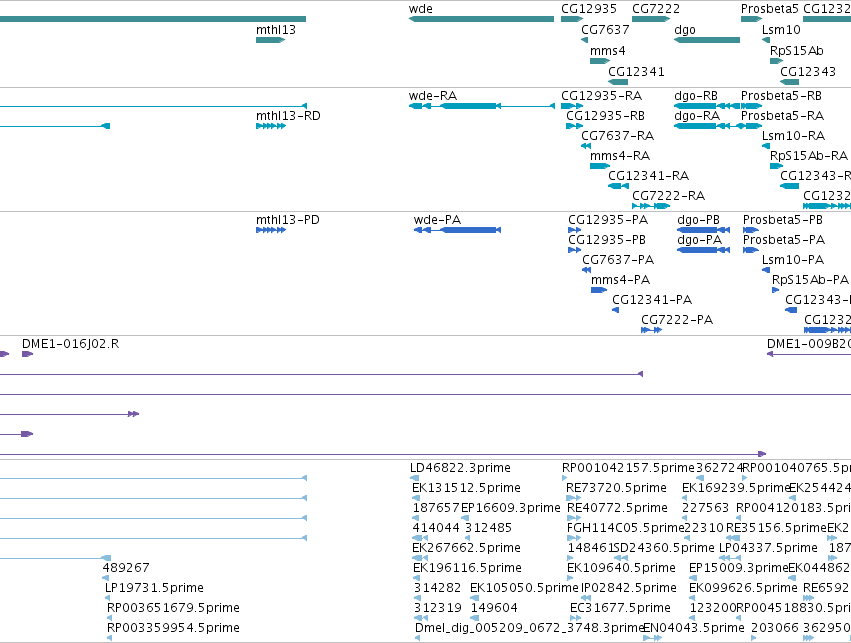Select the RP003359954.5prime EST label
The image size is (851, 643).
point(173,628)
